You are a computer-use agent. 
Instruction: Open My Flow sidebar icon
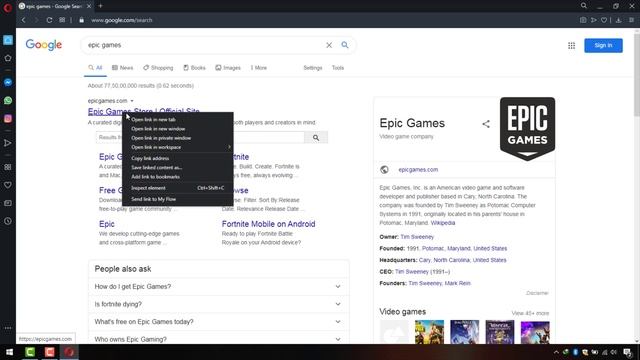tap(8, 143)
